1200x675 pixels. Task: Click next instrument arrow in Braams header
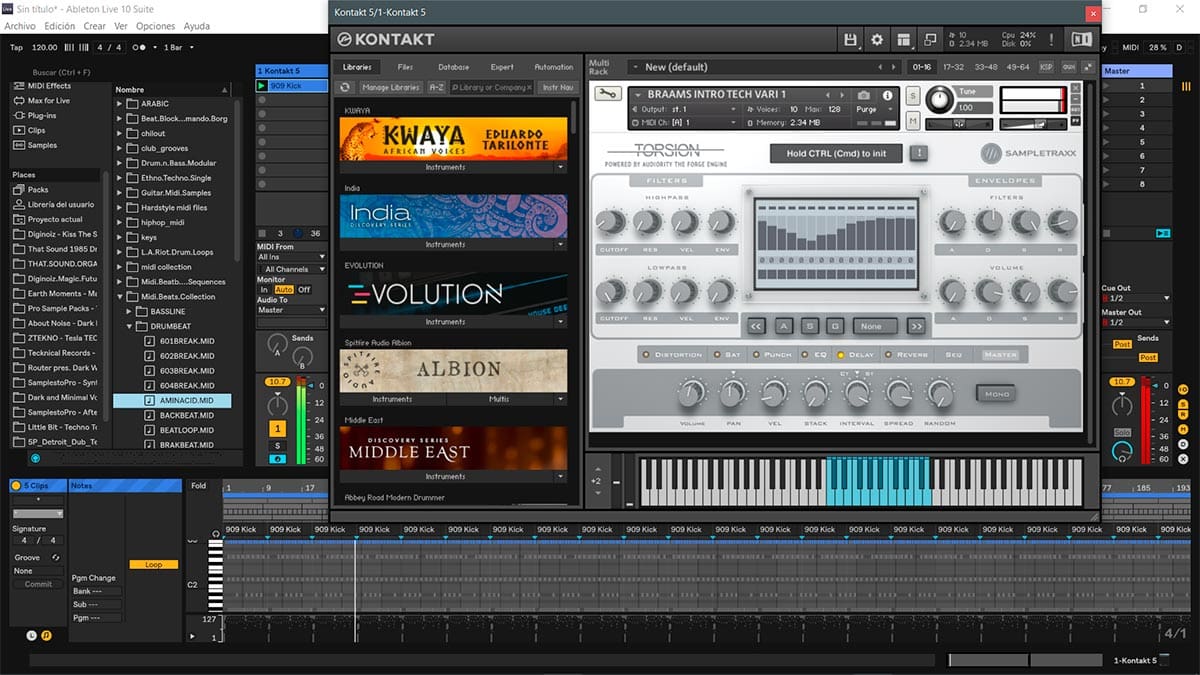[843, 95]
